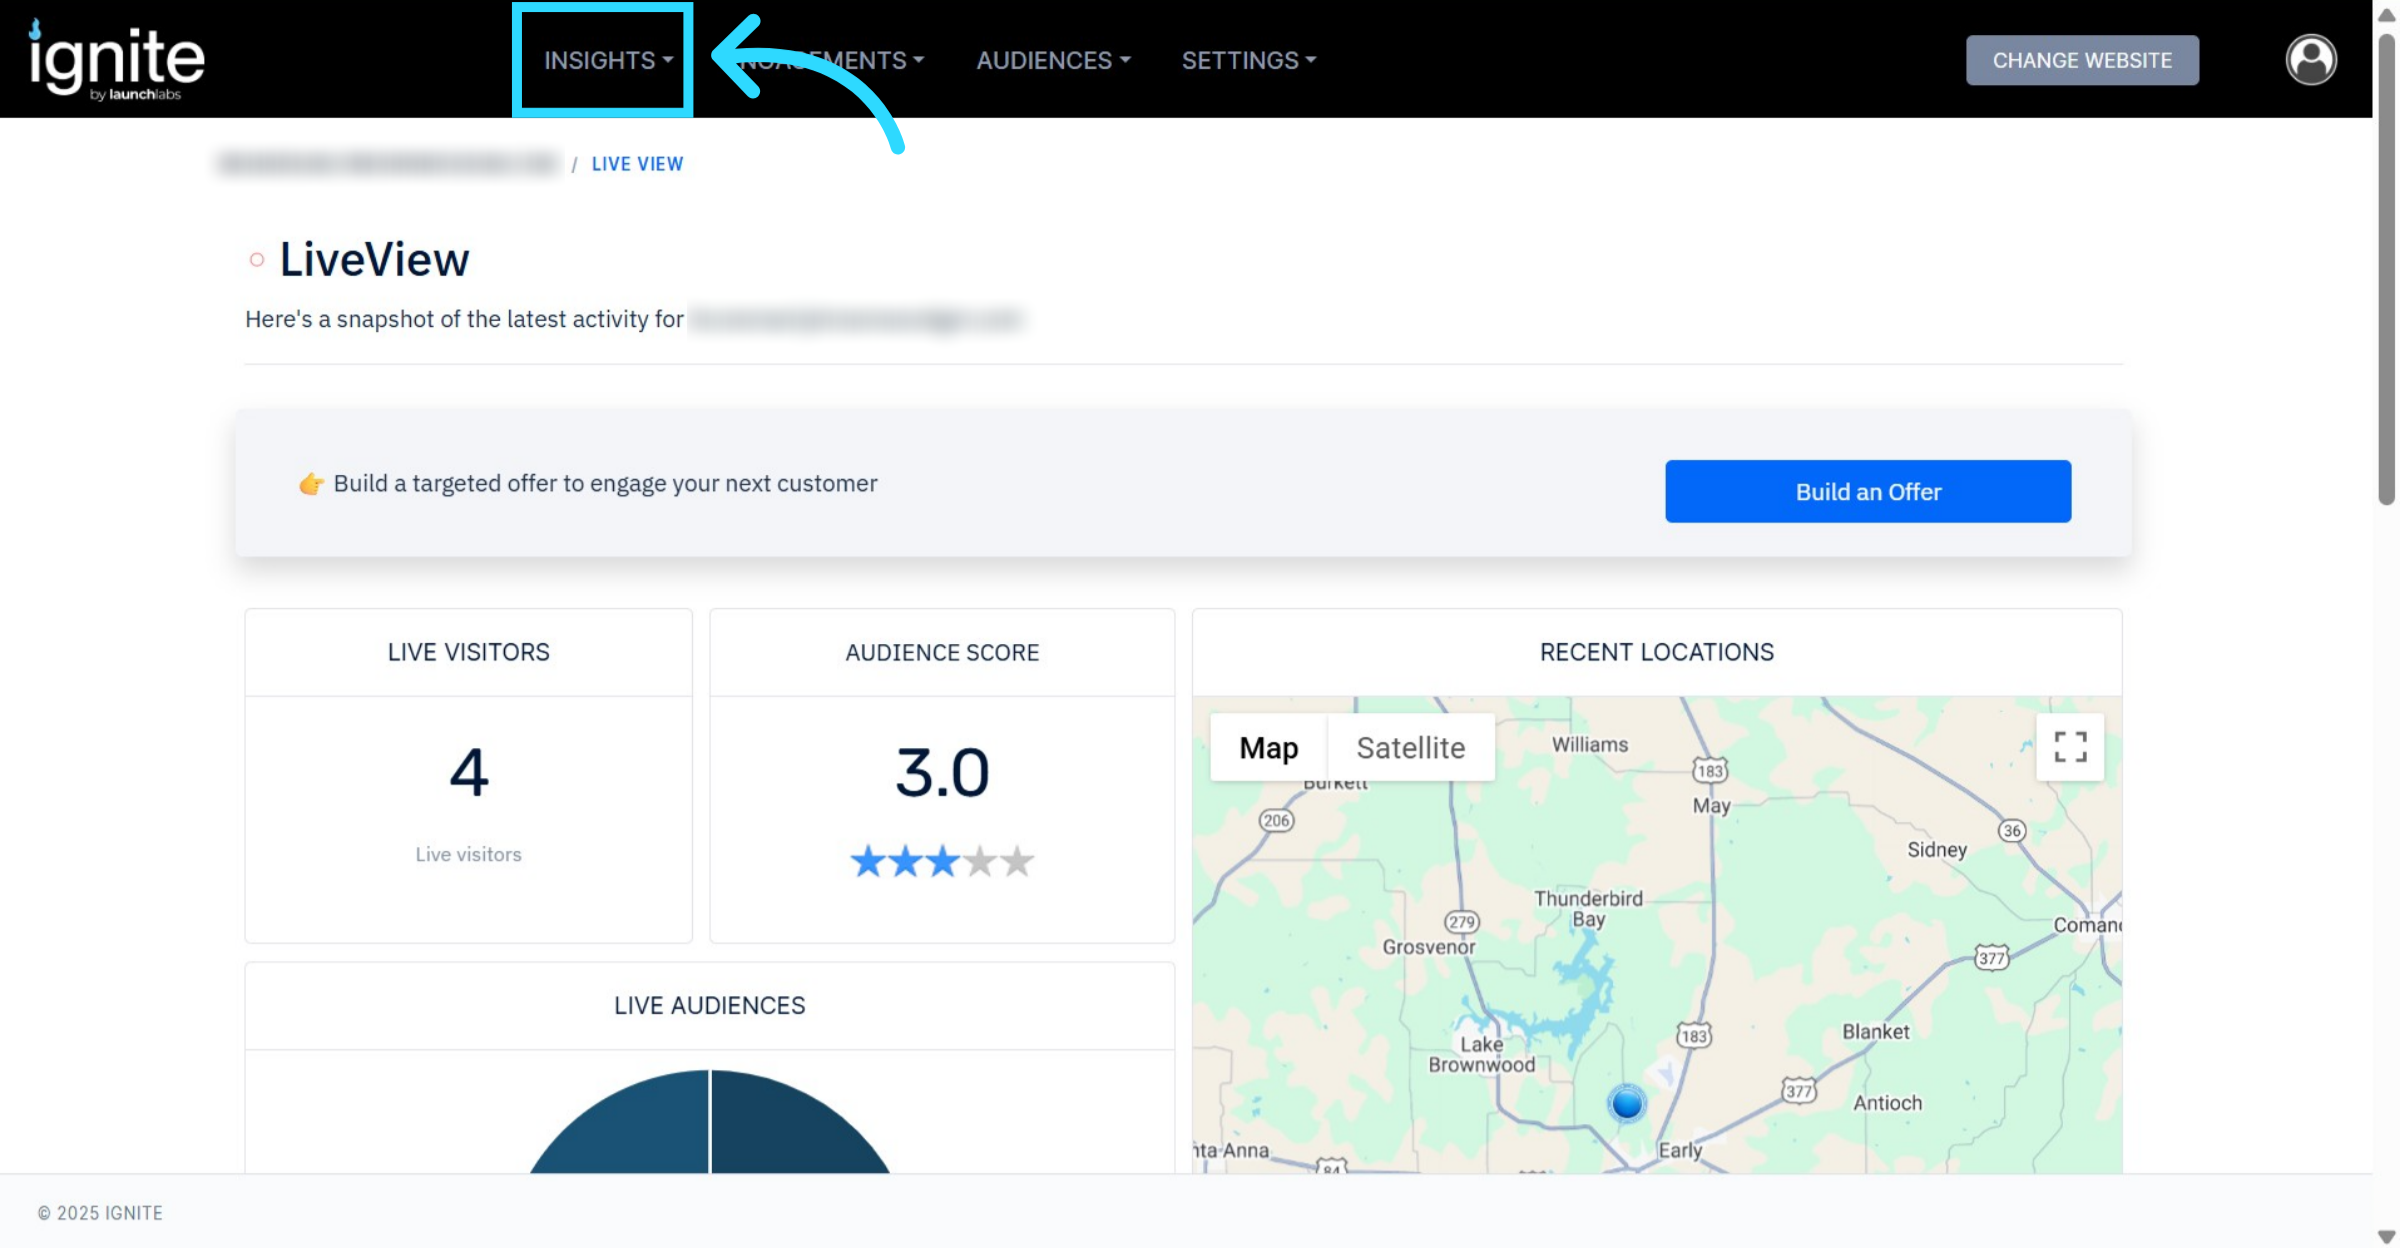Click the blurred website breadcrumb link
The image size is (2400, 1248).
click(388, 164)
